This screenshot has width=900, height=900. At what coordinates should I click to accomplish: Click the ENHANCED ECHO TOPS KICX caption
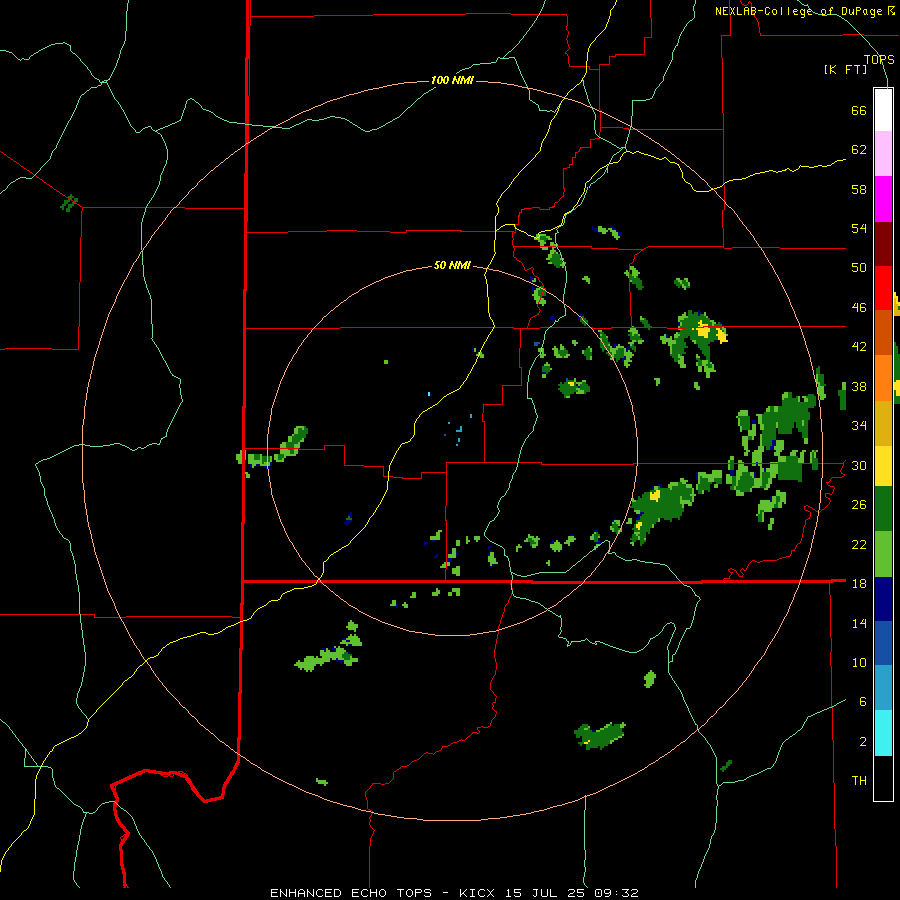(454, 893)
